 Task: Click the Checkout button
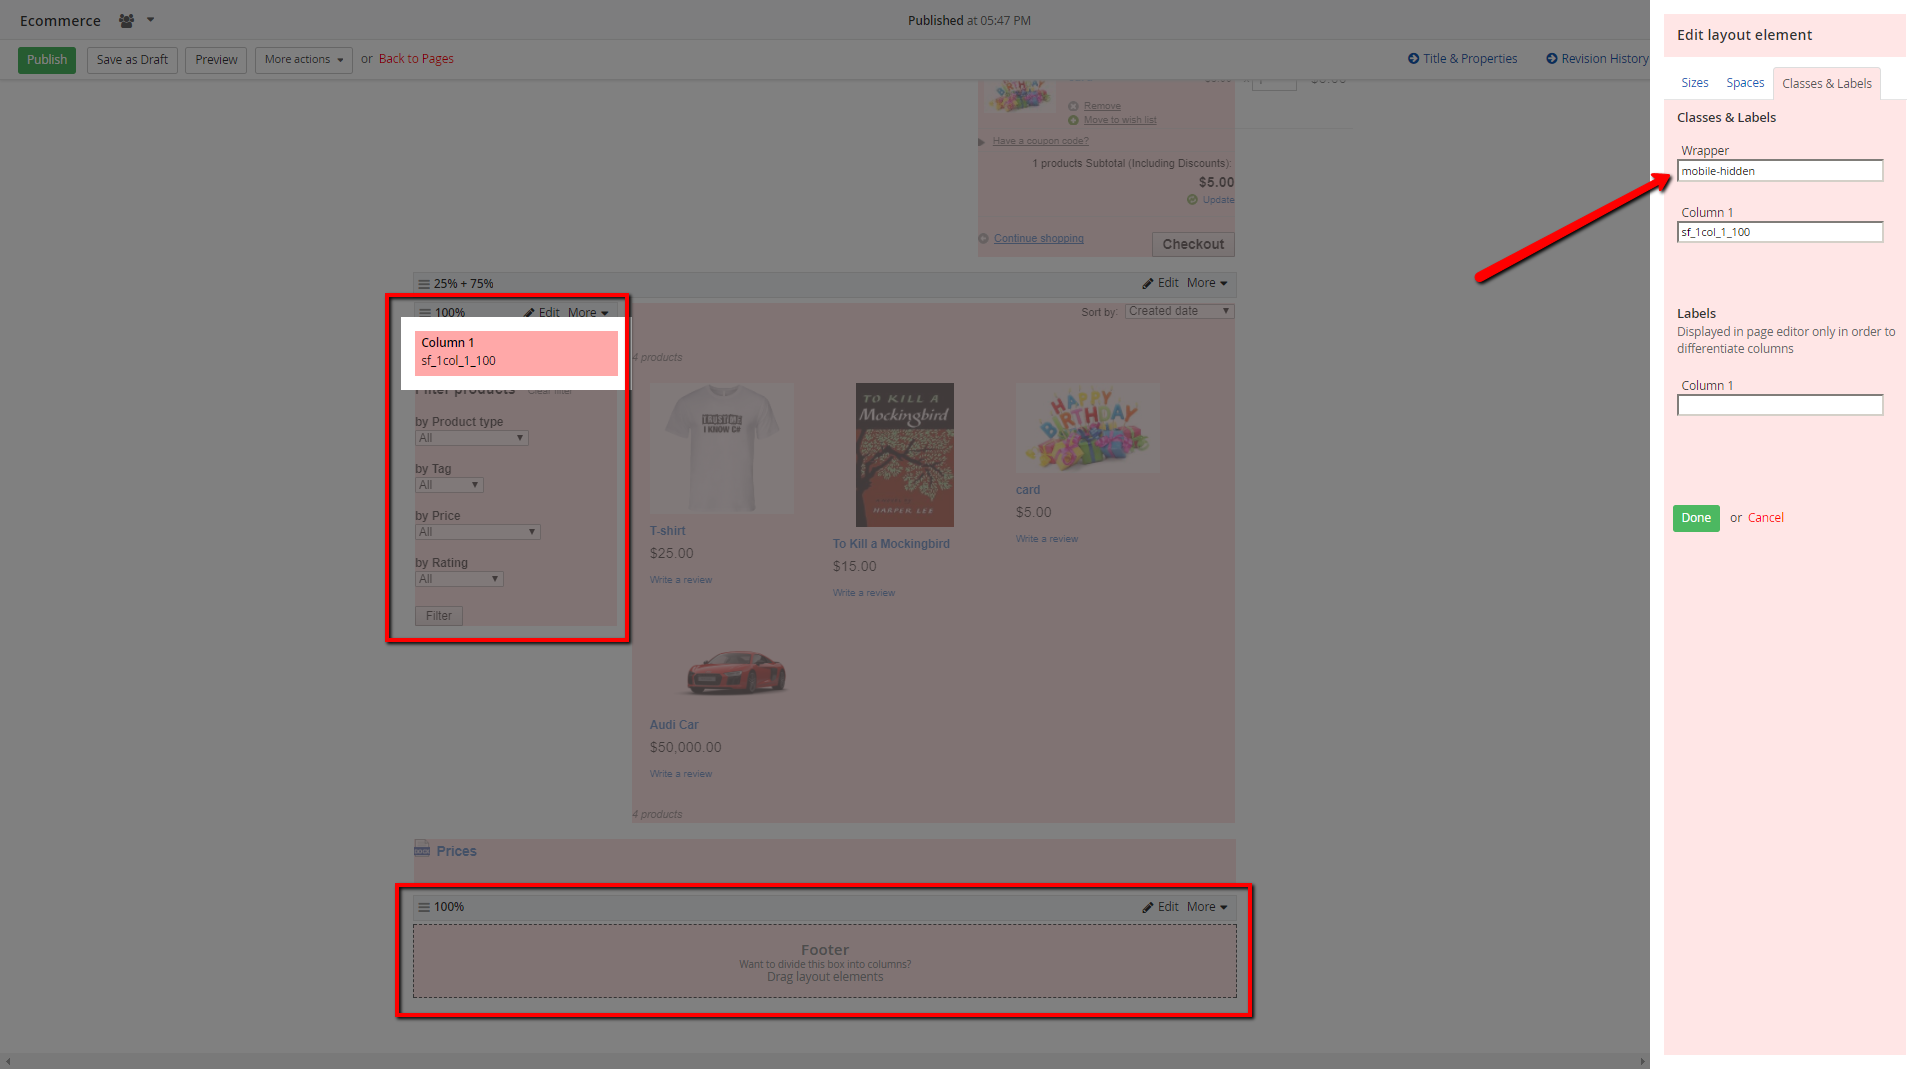coord(1193,244)
